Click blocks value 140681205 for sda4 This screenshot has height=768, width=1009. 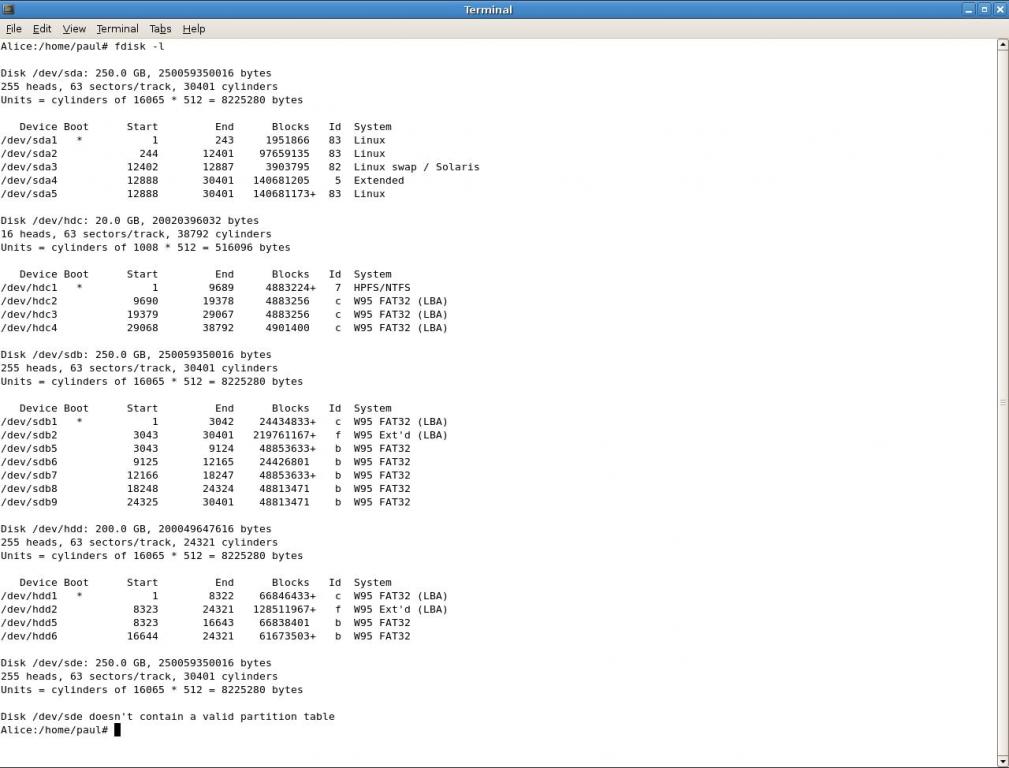281,181
